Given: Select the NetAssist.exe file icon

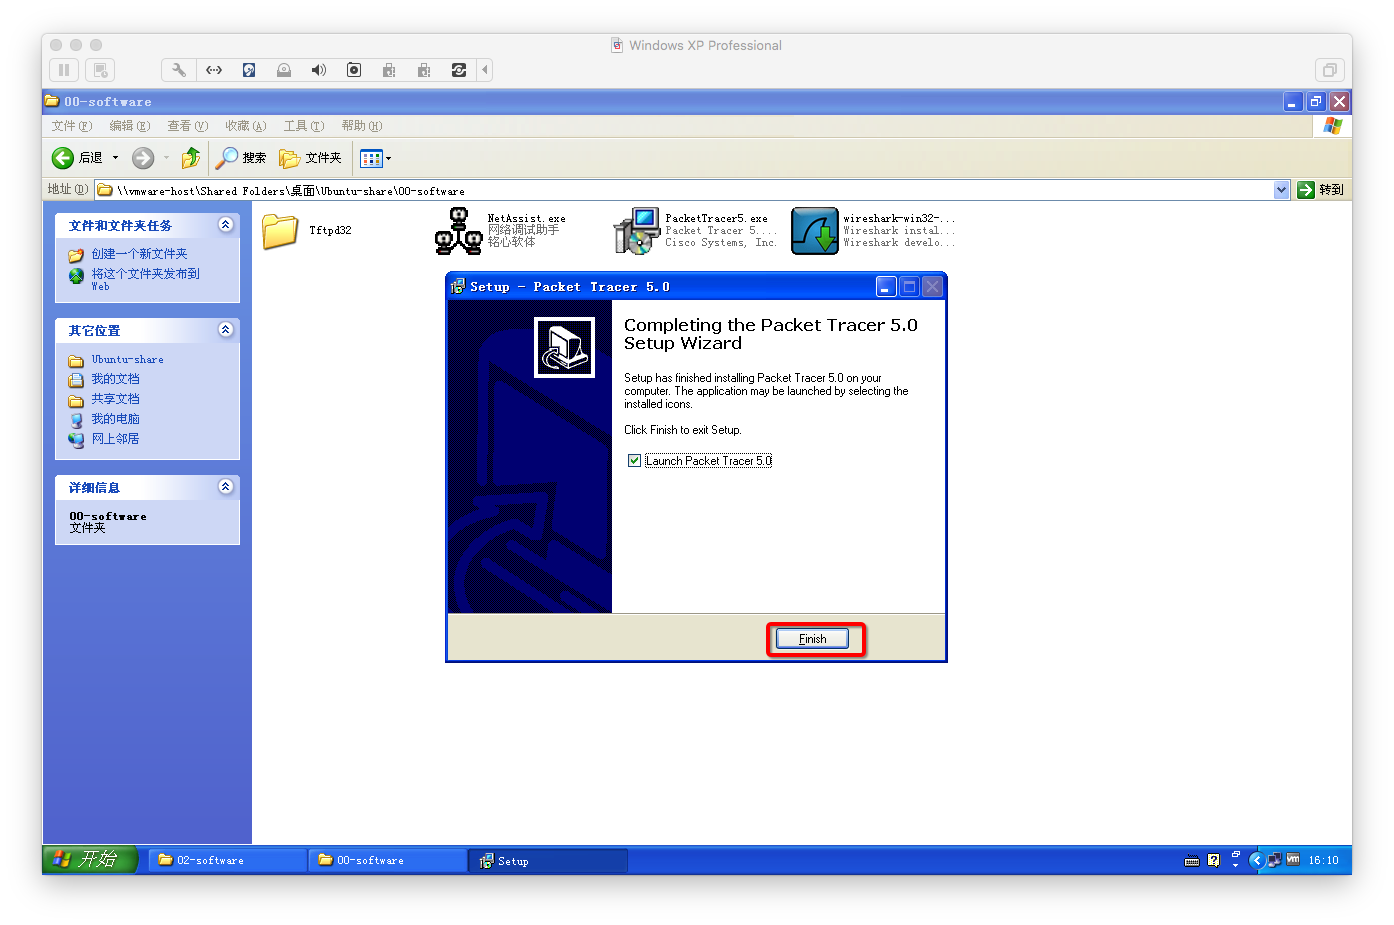Looking at the screenshot, I should [459, 231].
